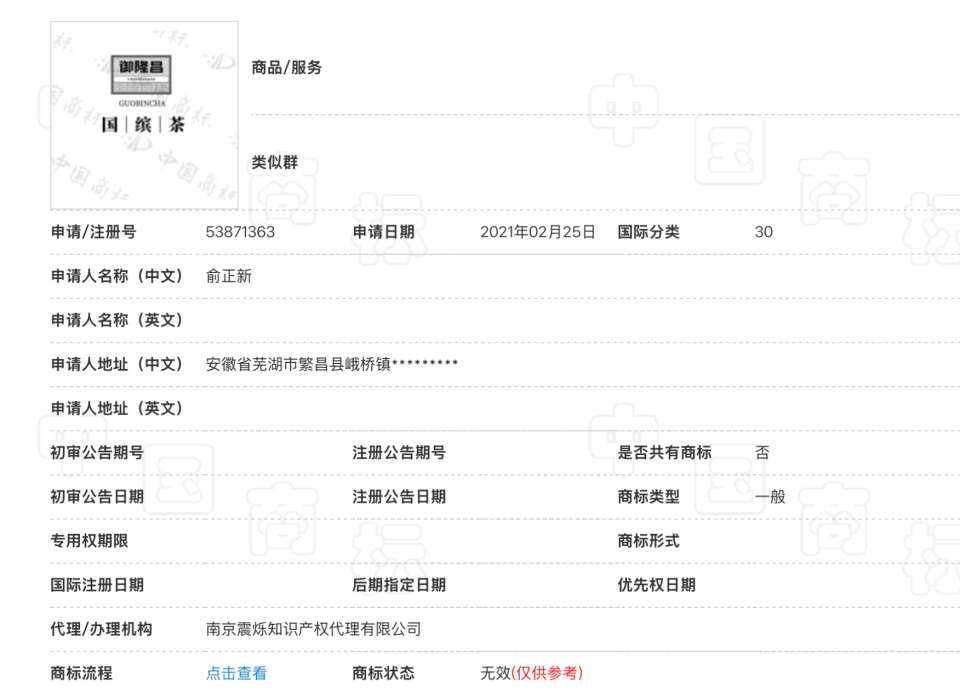The image size is (960, 693).
Task: Select the 一般 trademark type value
Action: [770, 497]
